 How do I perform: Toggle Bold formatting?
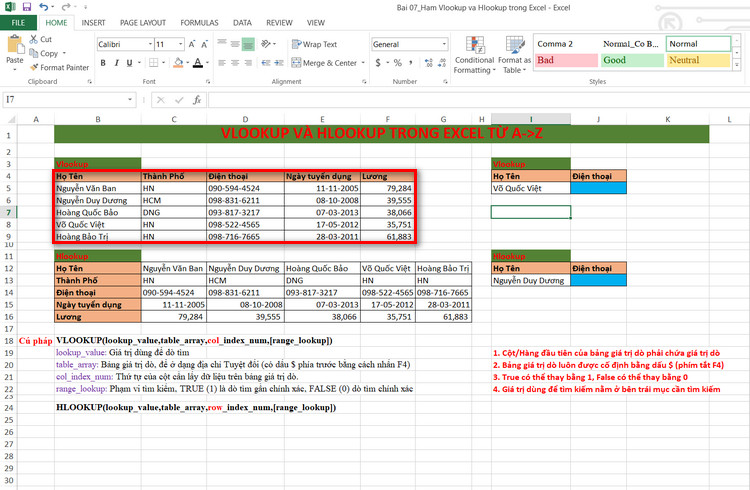pyautogui.click(x=103, y=63)
